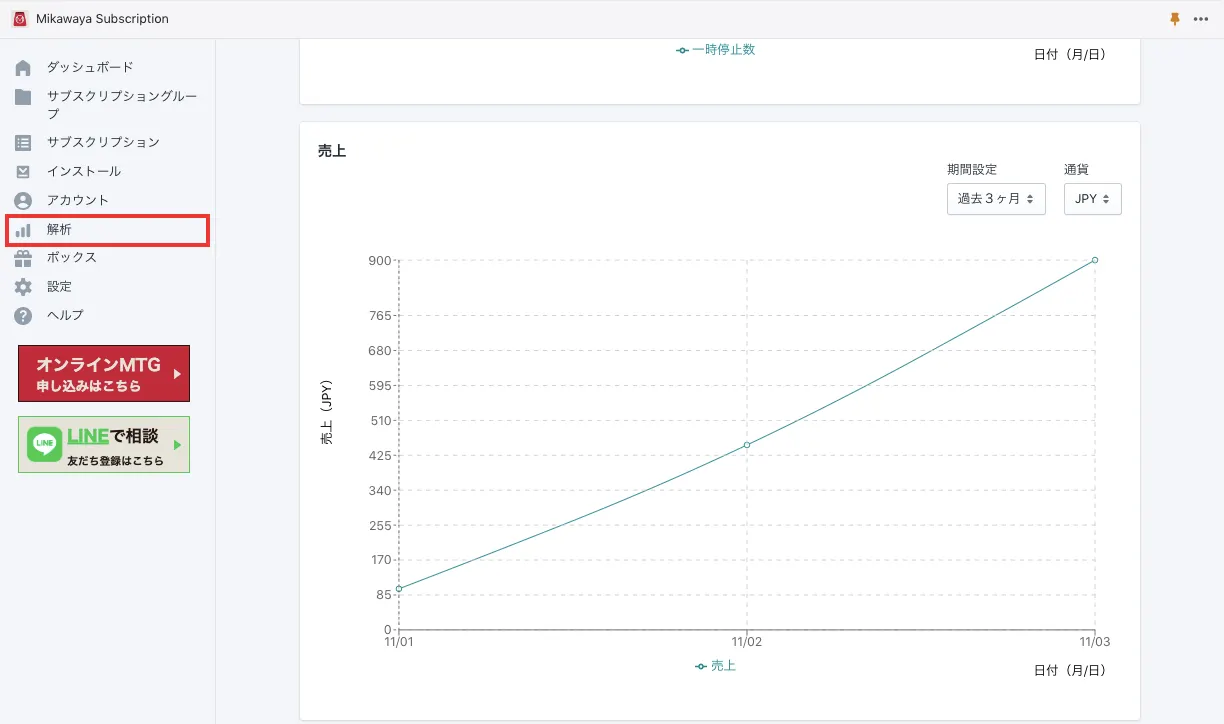Click the 11/02 x-axis date label
The image size is (1224, 724).
click(747, 642)
